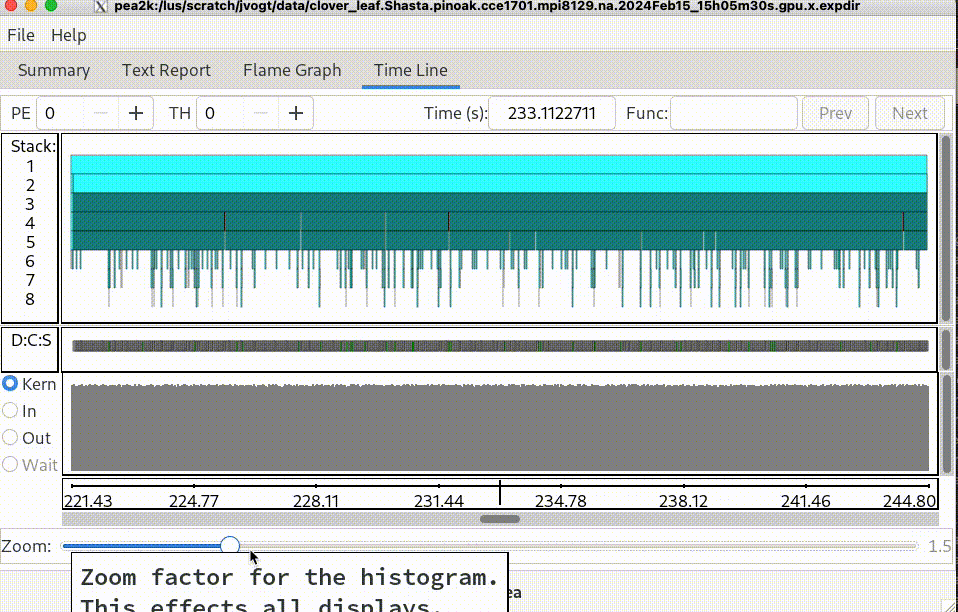Select the Out radio button
This screenshot has width=958, height=612.
click(x=11, y=438)
